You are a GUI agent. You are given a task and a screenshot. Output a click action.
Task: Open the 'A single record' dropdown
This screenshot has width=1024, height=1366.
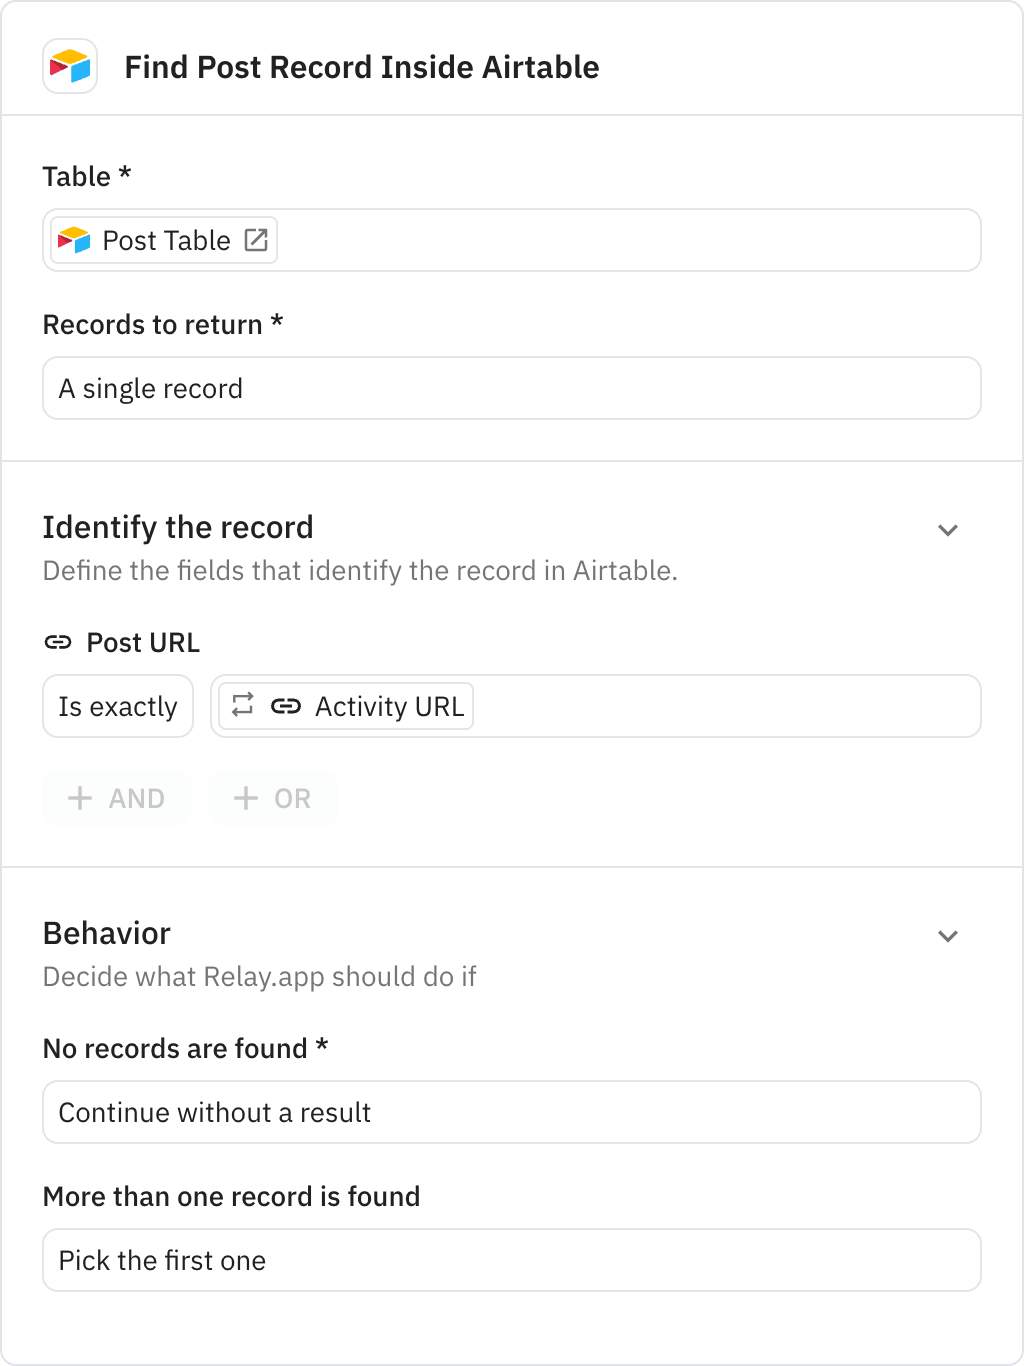point(511,388)
